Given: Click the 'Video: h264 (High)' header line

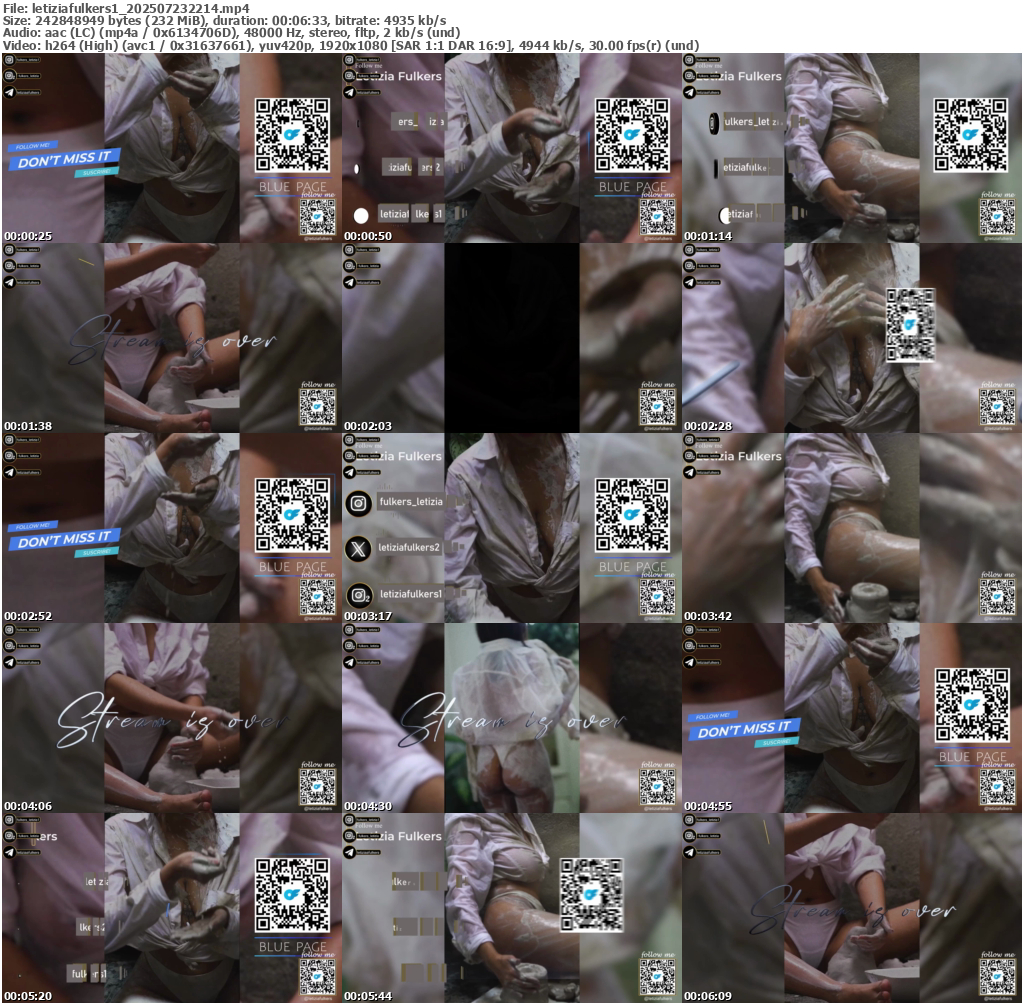Looking at the screenshot, I should pos(351,46).
